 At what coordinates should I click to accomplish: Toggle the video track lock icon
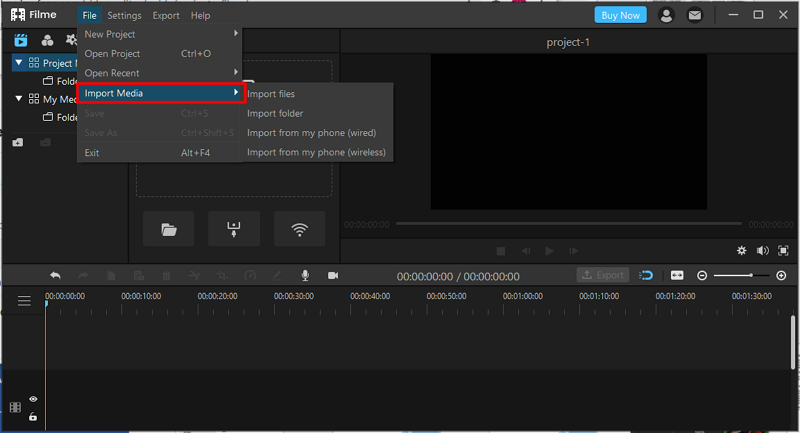click(33, 417)
